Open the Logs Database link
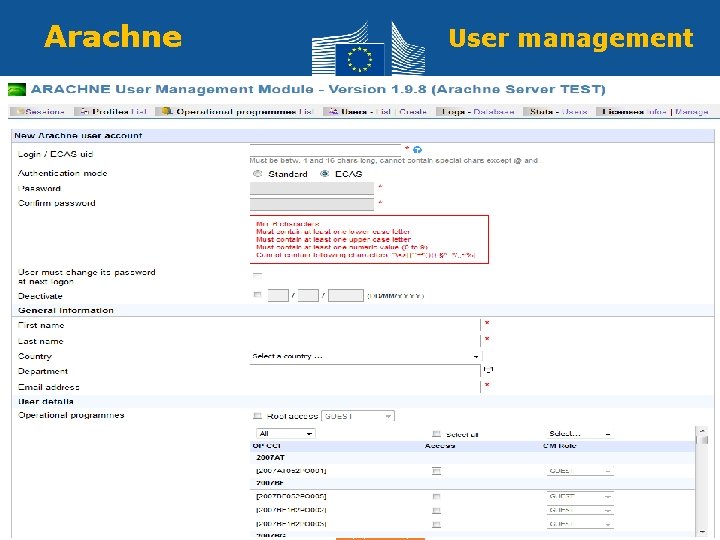 [x=494, y=112]
